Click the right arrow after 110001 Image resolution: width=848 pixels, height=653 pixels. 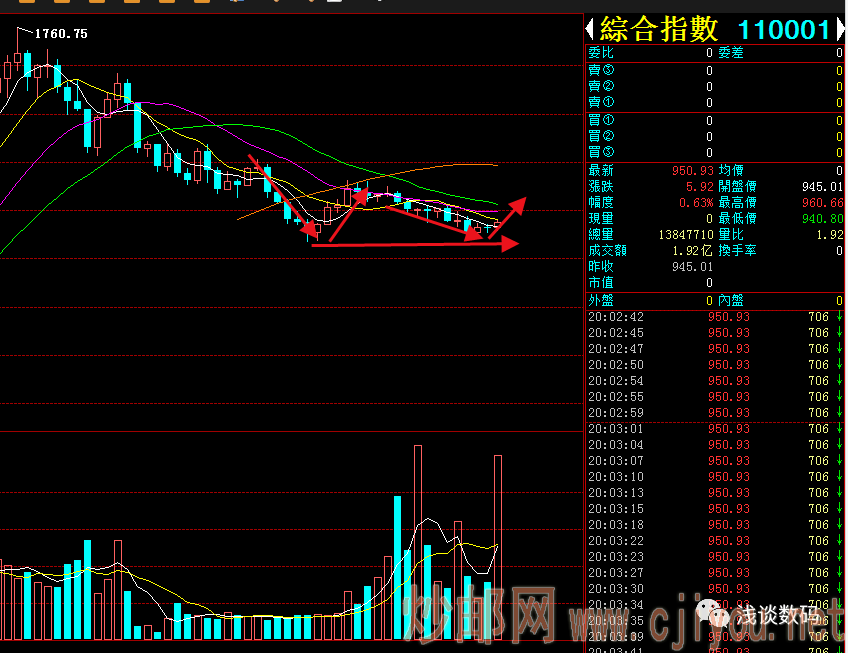pos(840,29)
